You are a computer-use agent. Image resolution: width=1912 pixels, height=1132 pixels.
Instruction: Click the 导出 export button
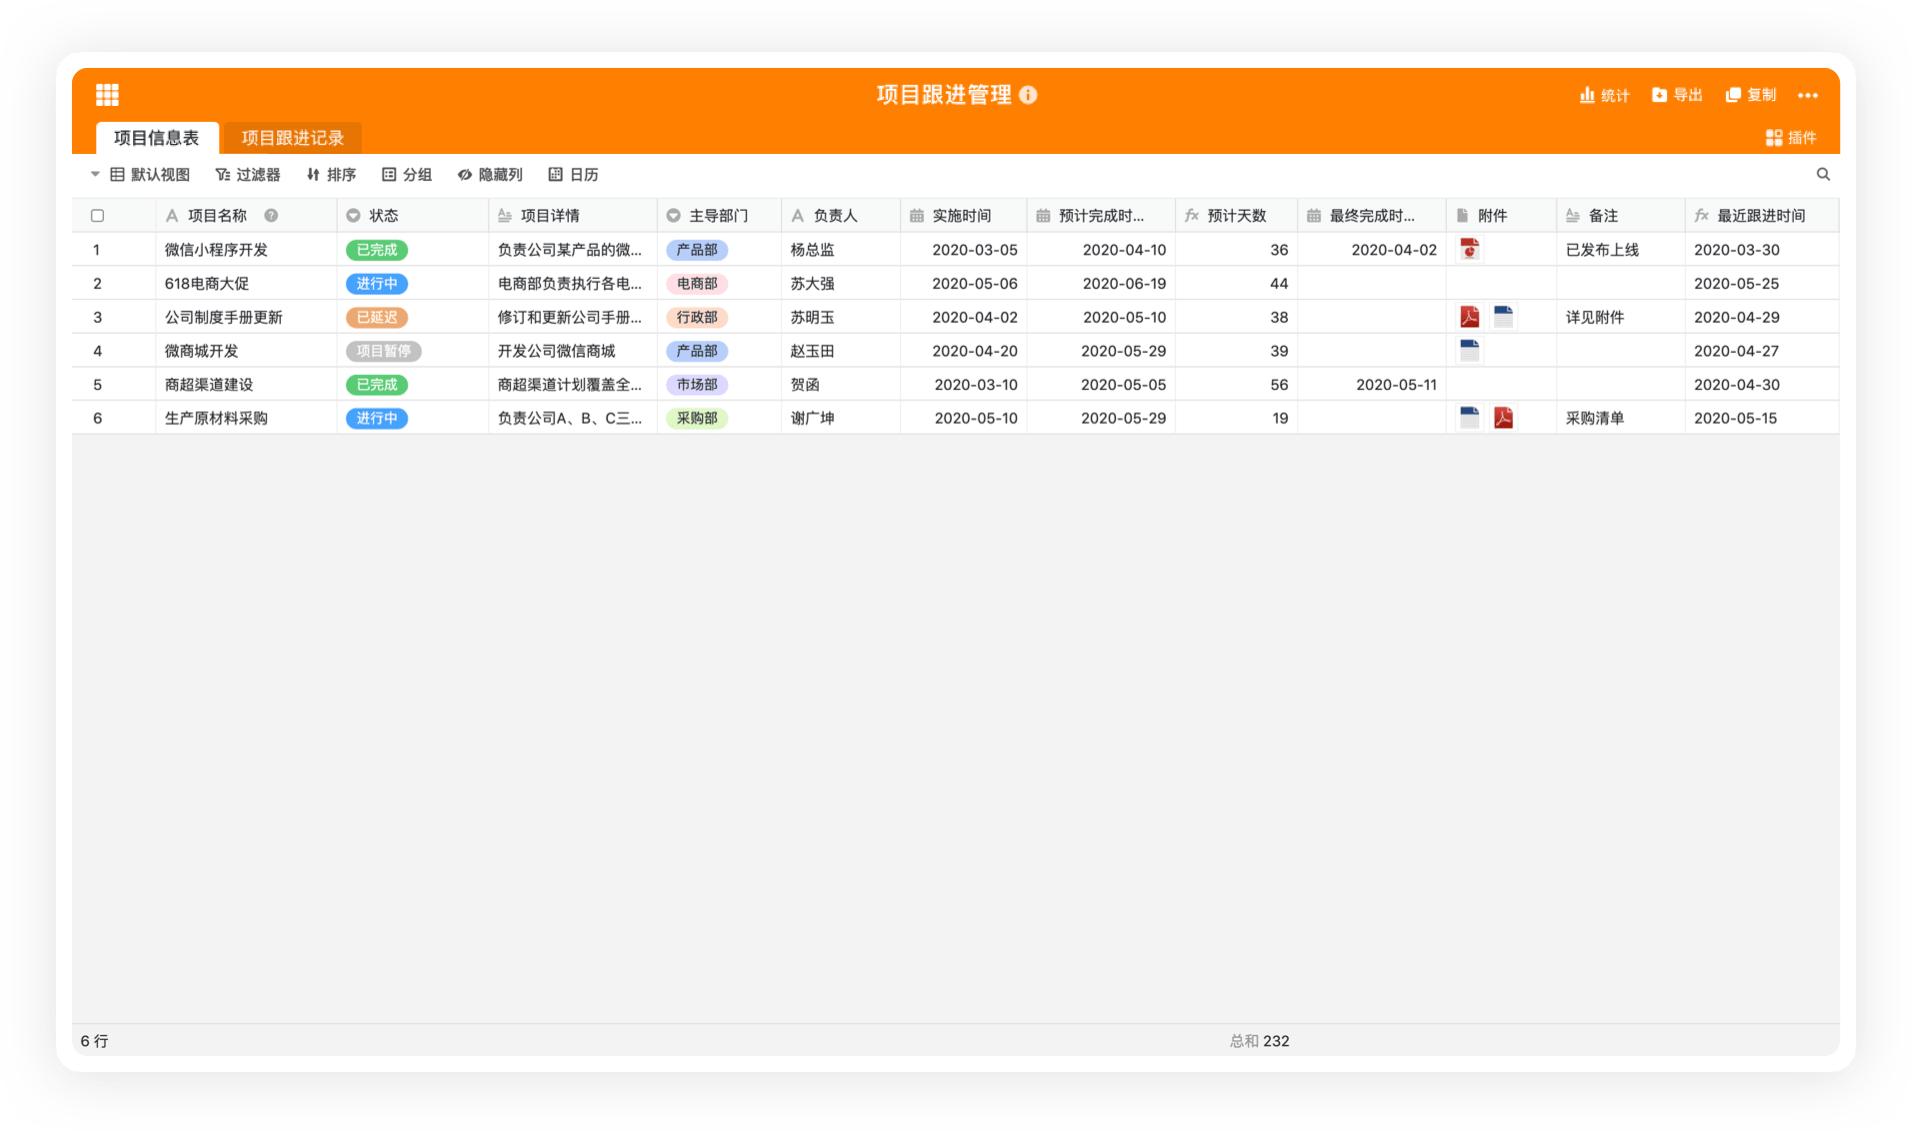(1677, 95)
